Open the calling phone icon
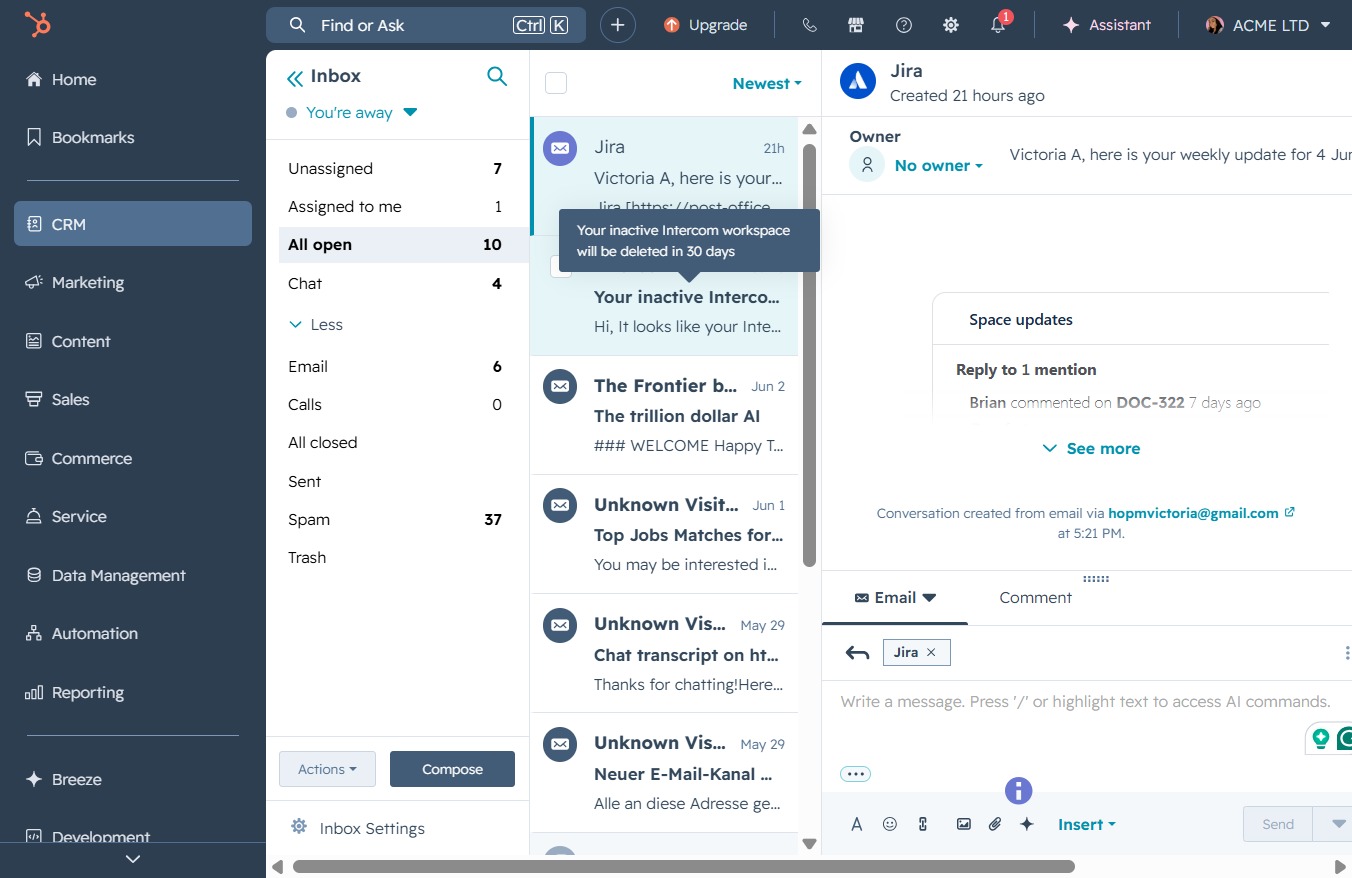The height and width of the screenshot is (878, 1352). click(x=809, y=25)
